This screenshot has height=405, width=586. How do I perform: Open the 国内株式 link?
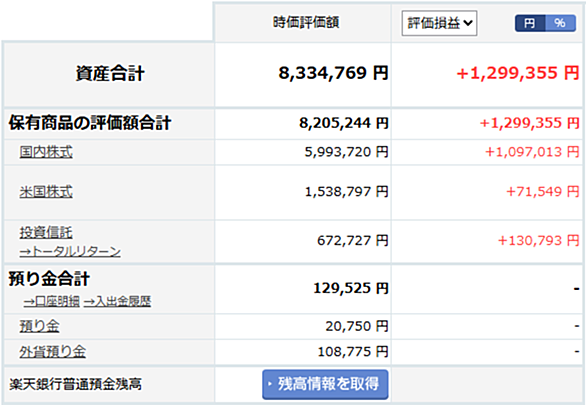coord(46,152)
